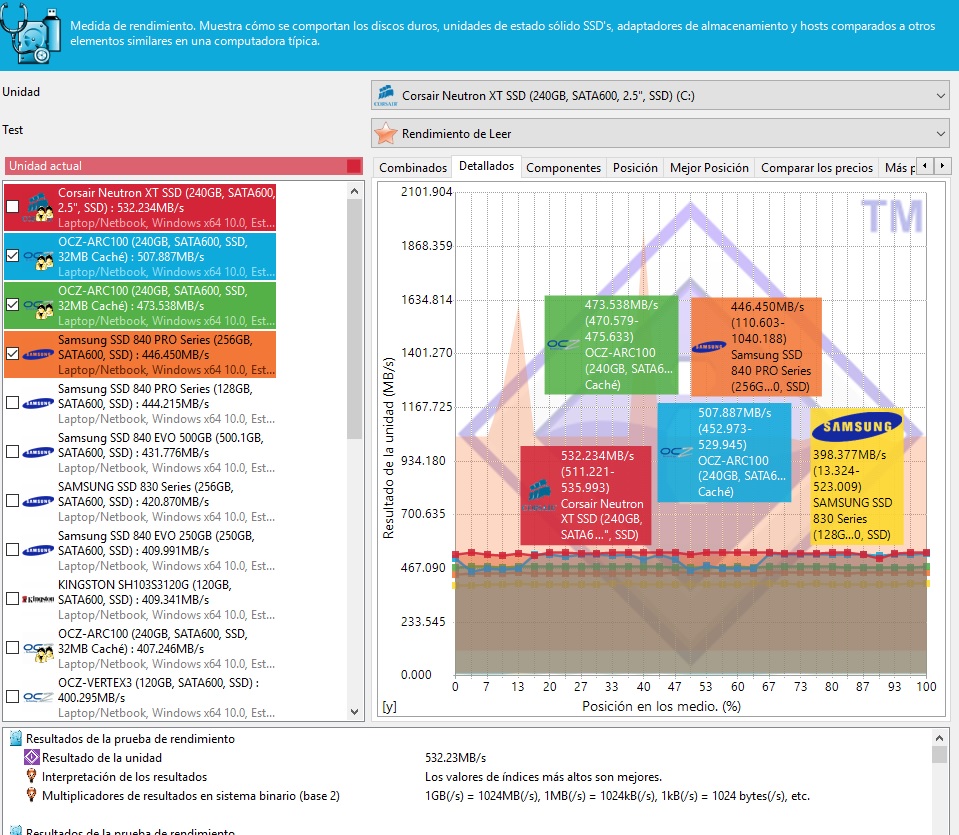Click results panel scroll up arrow
Viewport: 959px width, 835px height.
(x=939, y=737)
